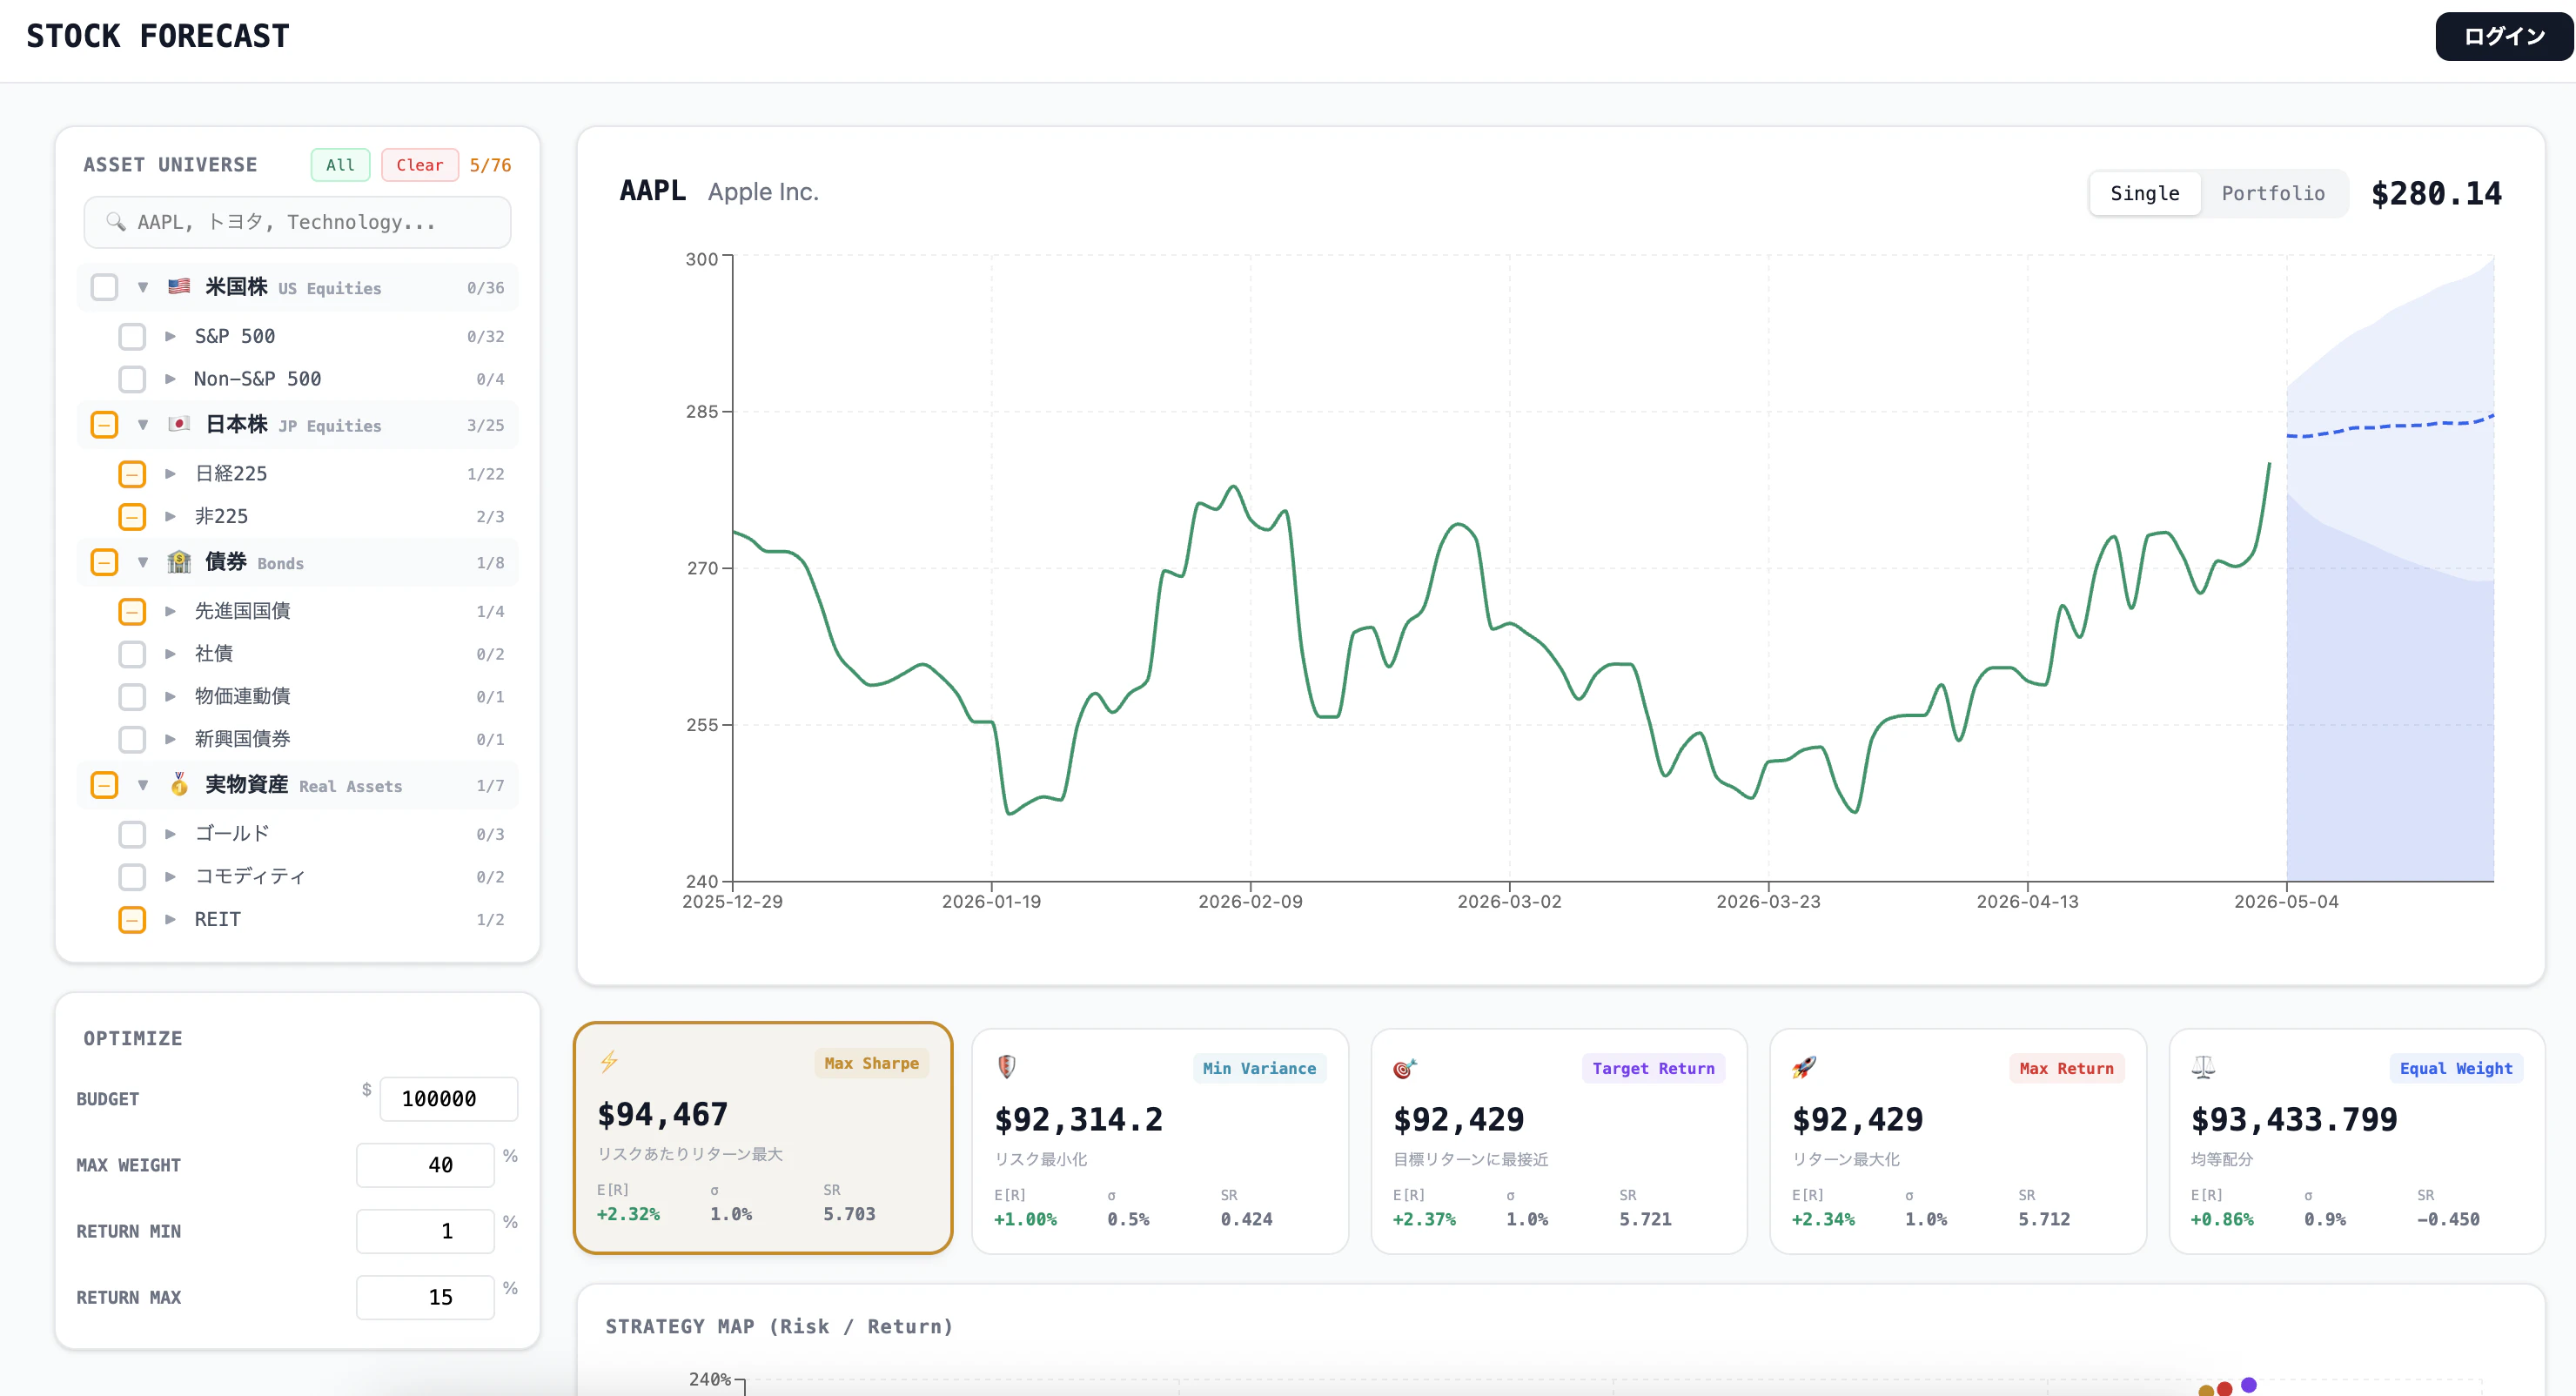Viewport: 2576px width, 1396px height.
Task: Check the ゴールド checkbox
Action: [132, 834]
